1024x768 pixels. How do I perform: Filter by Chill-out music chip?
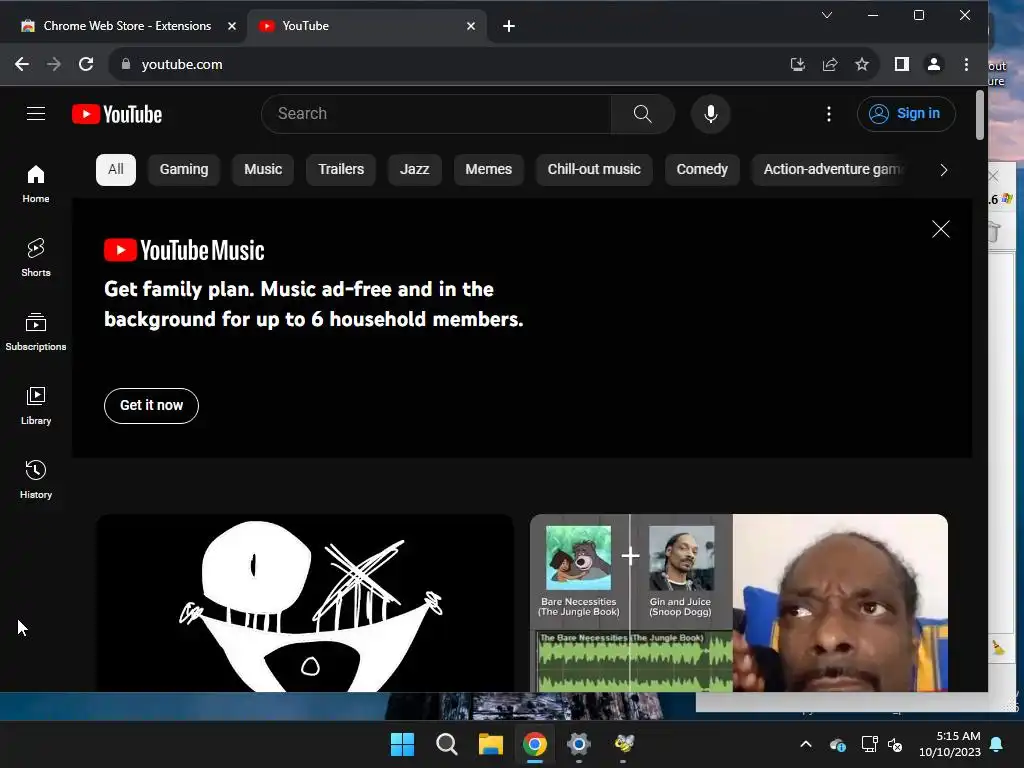coord(594,170)
